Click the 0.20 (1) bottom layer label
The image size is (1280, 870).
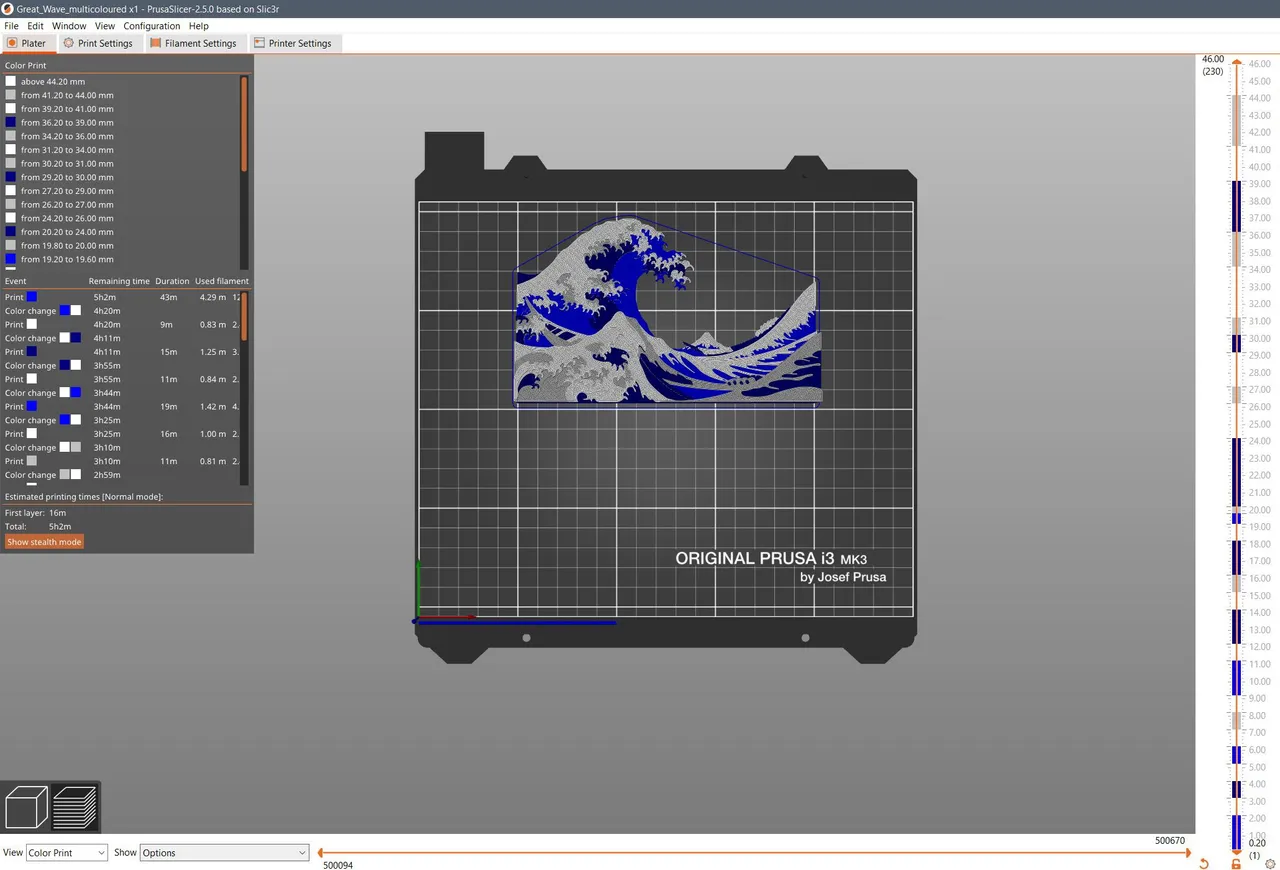pyautogui.click(x=1257, y=849)
